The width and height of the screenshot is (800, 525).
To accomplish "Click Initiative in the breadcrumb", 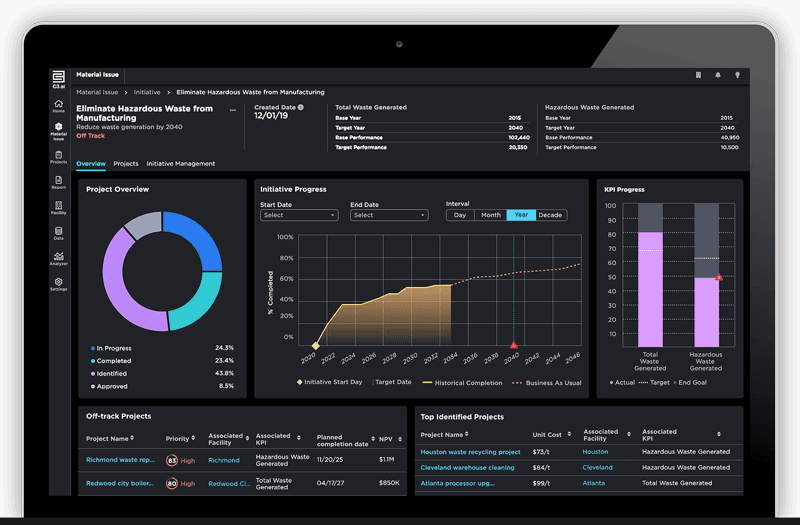I will point(147,92).
